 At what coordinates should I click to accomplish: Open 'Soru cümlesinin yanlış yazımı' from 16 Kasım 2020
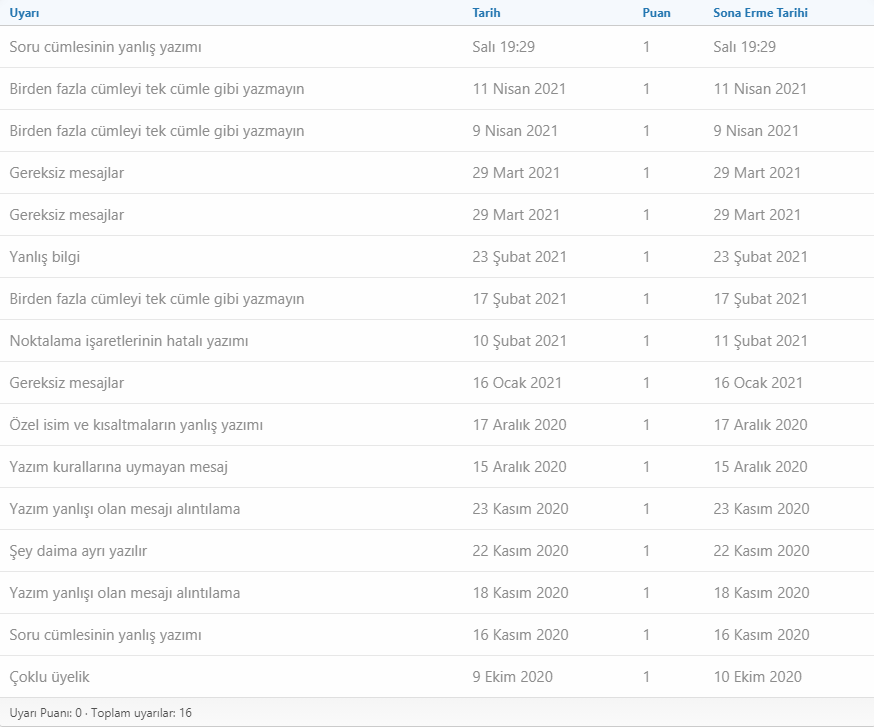point(106,635)
